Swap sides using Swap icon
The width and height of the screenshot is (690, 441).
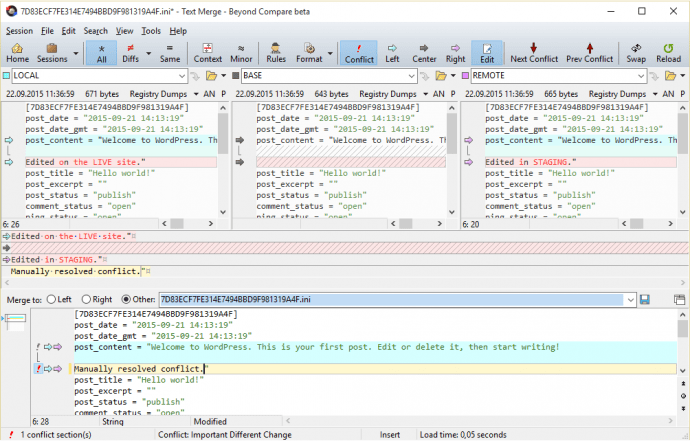pos(636,53)
